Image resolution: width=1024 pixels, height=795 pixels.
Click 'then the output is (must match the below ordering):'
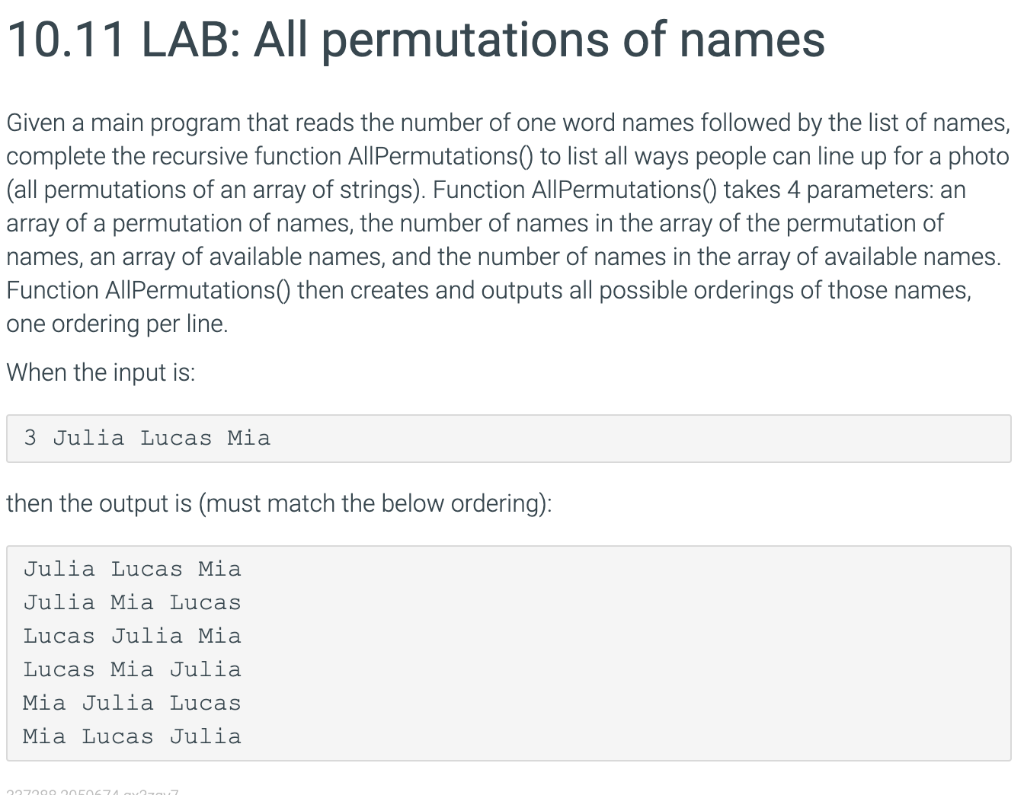pyautogui.click(x=279, y=504)
